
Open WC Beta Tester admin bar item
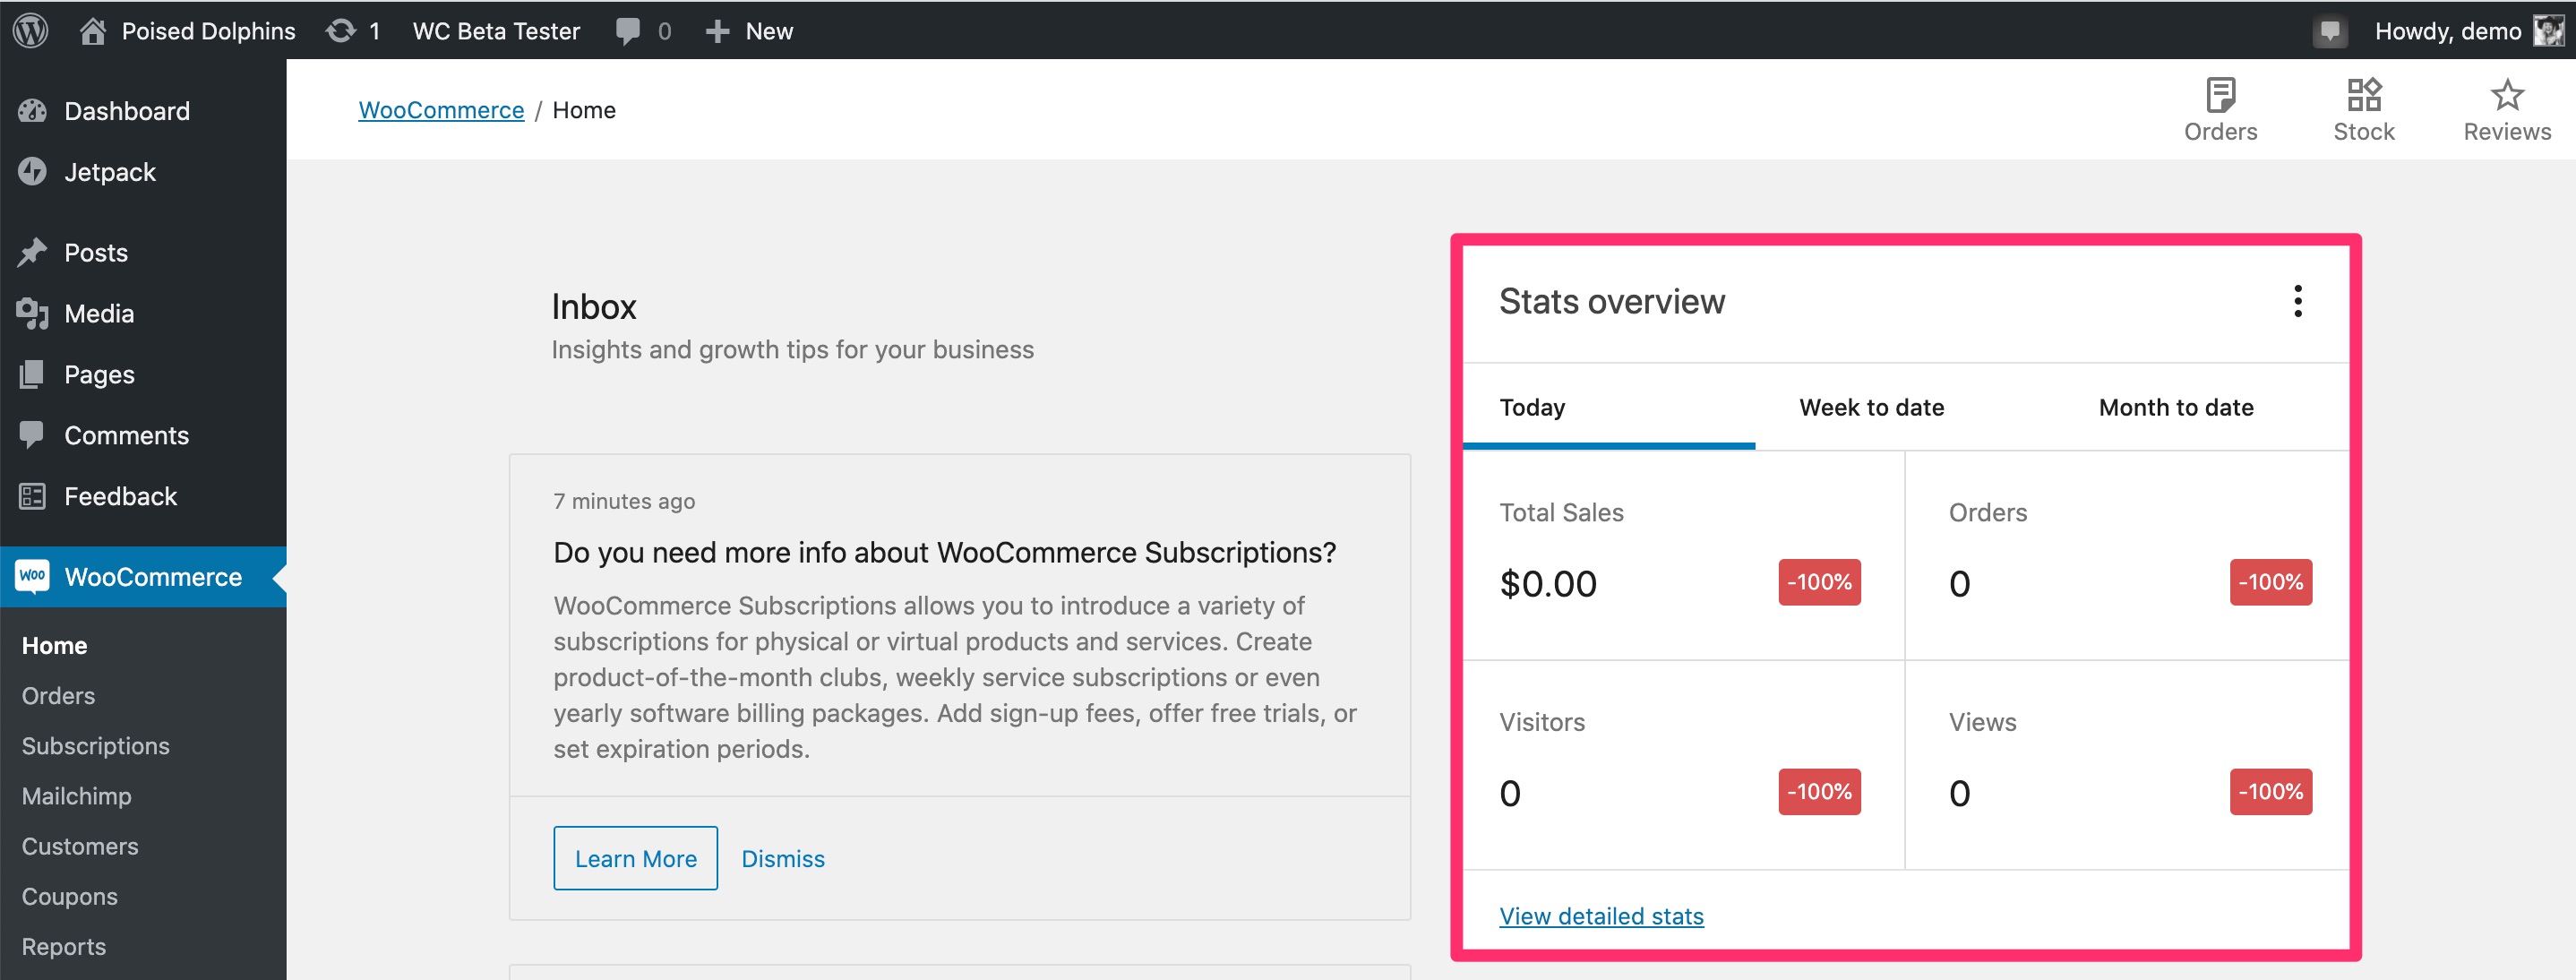pyautogui.click(x=496, y=31)
